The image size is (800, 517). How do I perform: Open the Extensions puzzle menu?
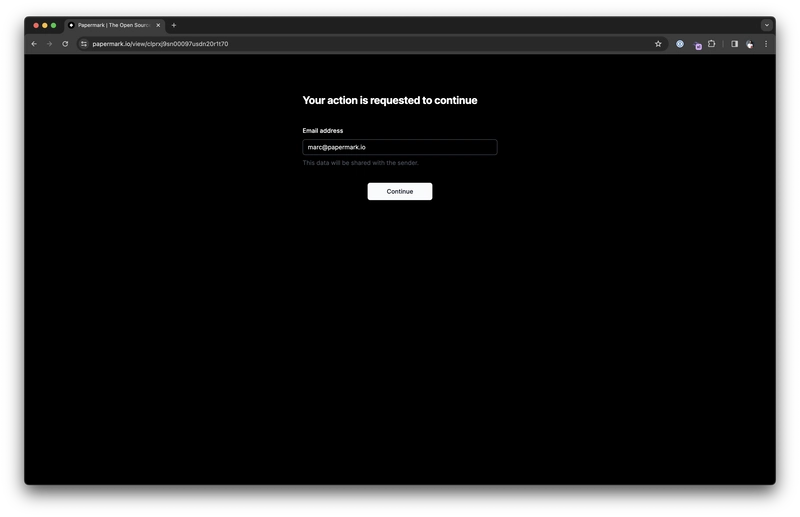[712, 44]
